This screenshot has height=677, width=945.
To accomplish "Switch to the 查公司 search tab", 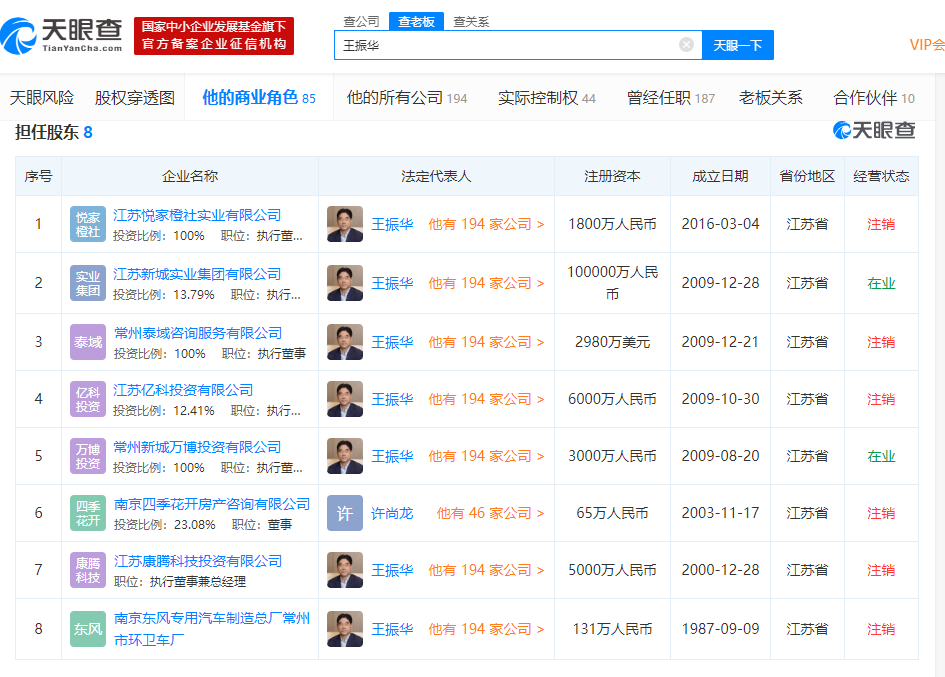I will (361, 22).
